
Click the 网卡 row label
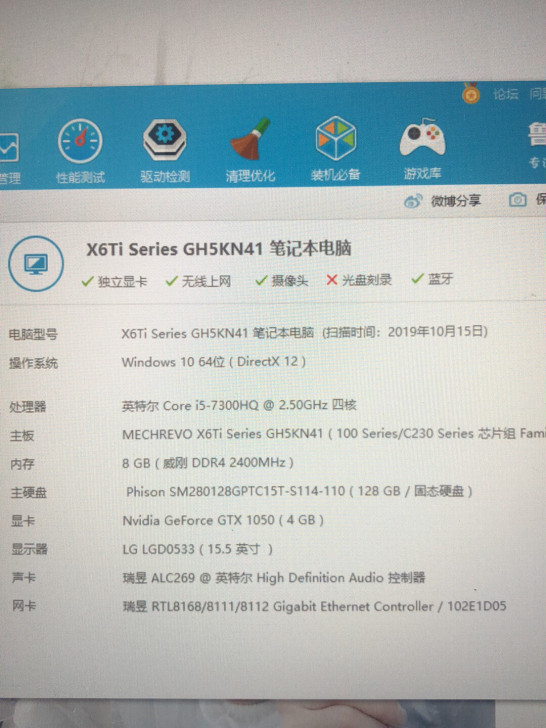pyautogui.click(x=25, y=606)
